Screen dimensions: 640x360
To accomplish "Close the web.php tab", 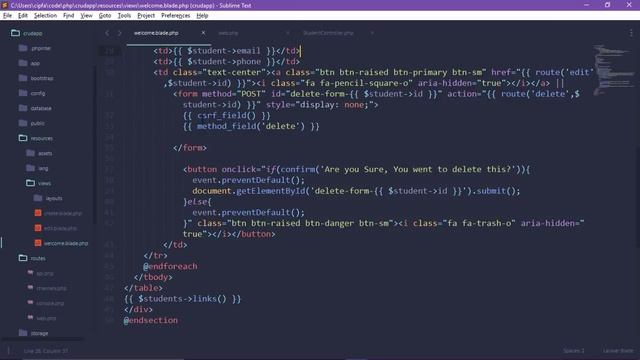I will coord(287,33).
